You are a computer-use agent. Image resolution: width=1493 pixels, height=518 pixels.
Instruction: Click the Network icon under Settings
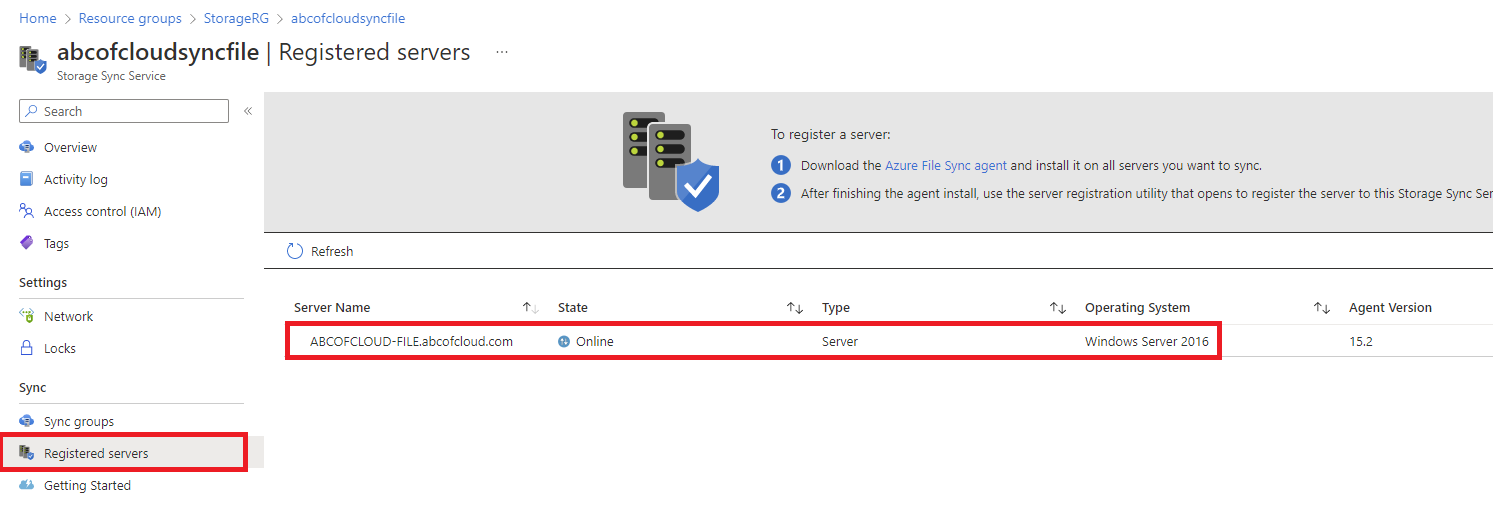[27, 316]
